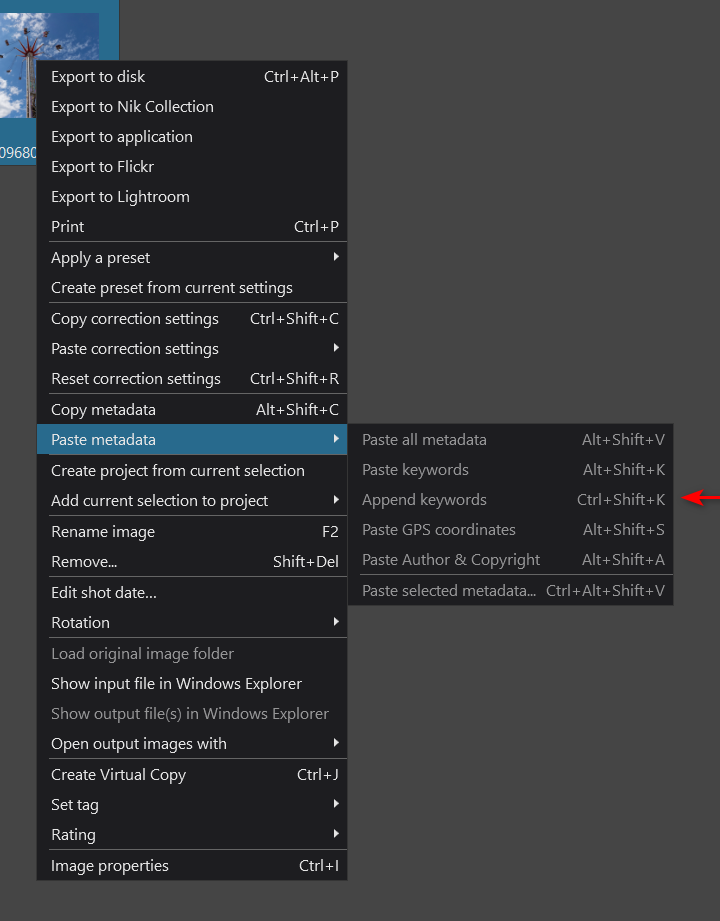This screenshot has width=720, height=921.
Task: Choose Paste GPS coordinates
Action: pos(511,530)
